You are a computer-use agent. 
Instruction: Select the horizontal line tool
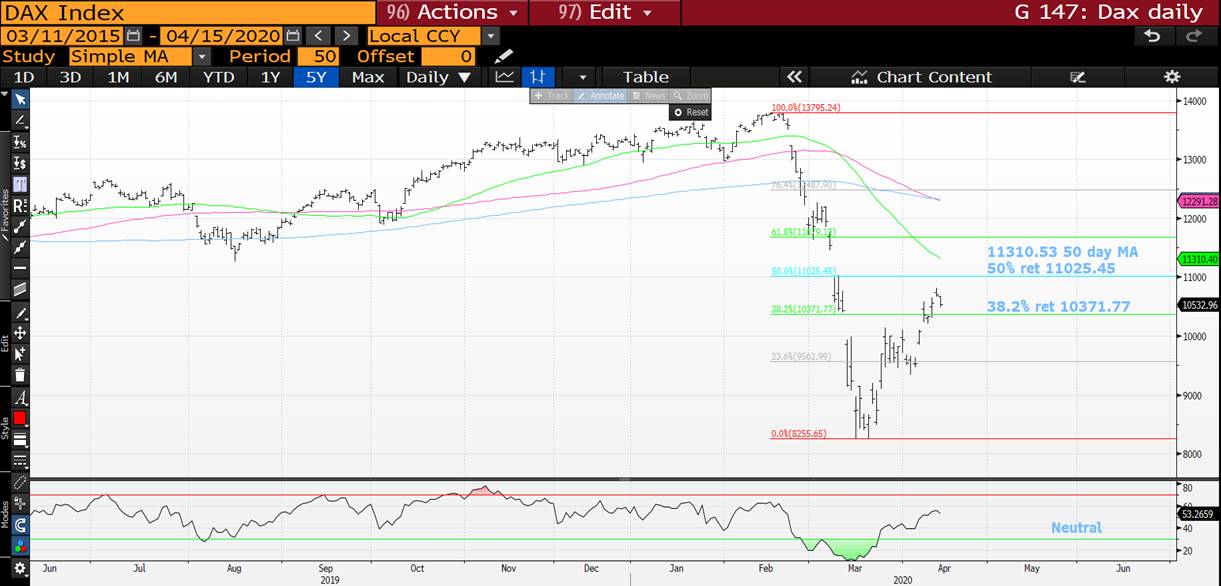(x=20, y=268)
